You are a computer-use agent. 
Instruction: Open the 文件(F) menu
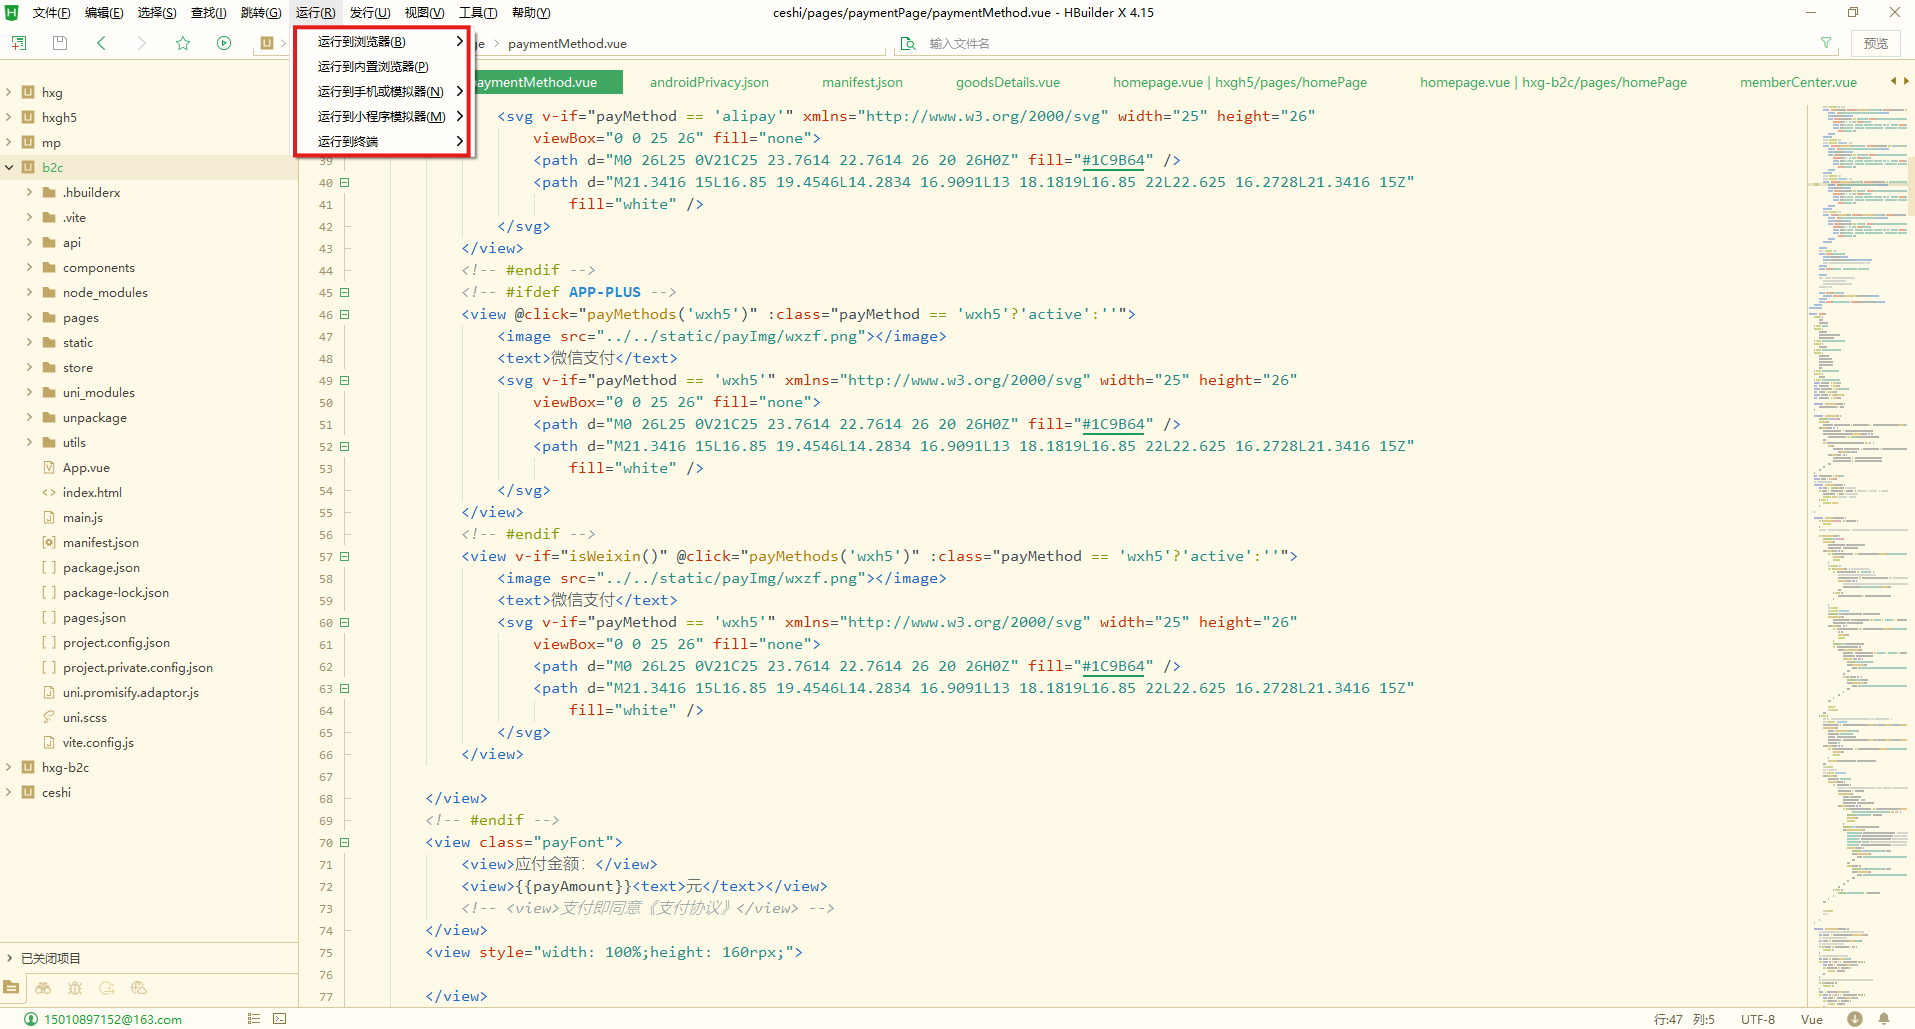point(51,12)
